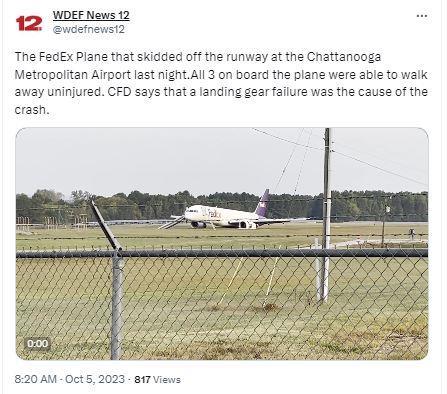447x394 pixels.
Task: Click the FedEx logo on the plane fuselage
Action: coord(213,213)
